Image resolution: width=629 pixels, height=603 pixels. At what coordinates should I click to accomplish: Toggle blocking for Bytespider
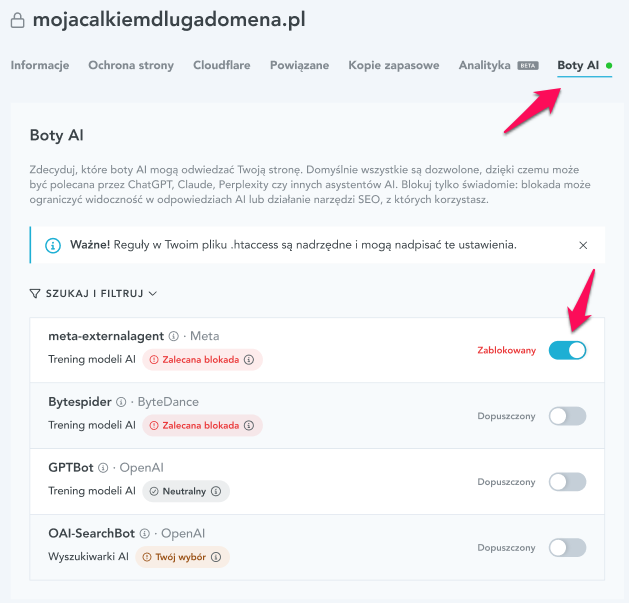567,416
